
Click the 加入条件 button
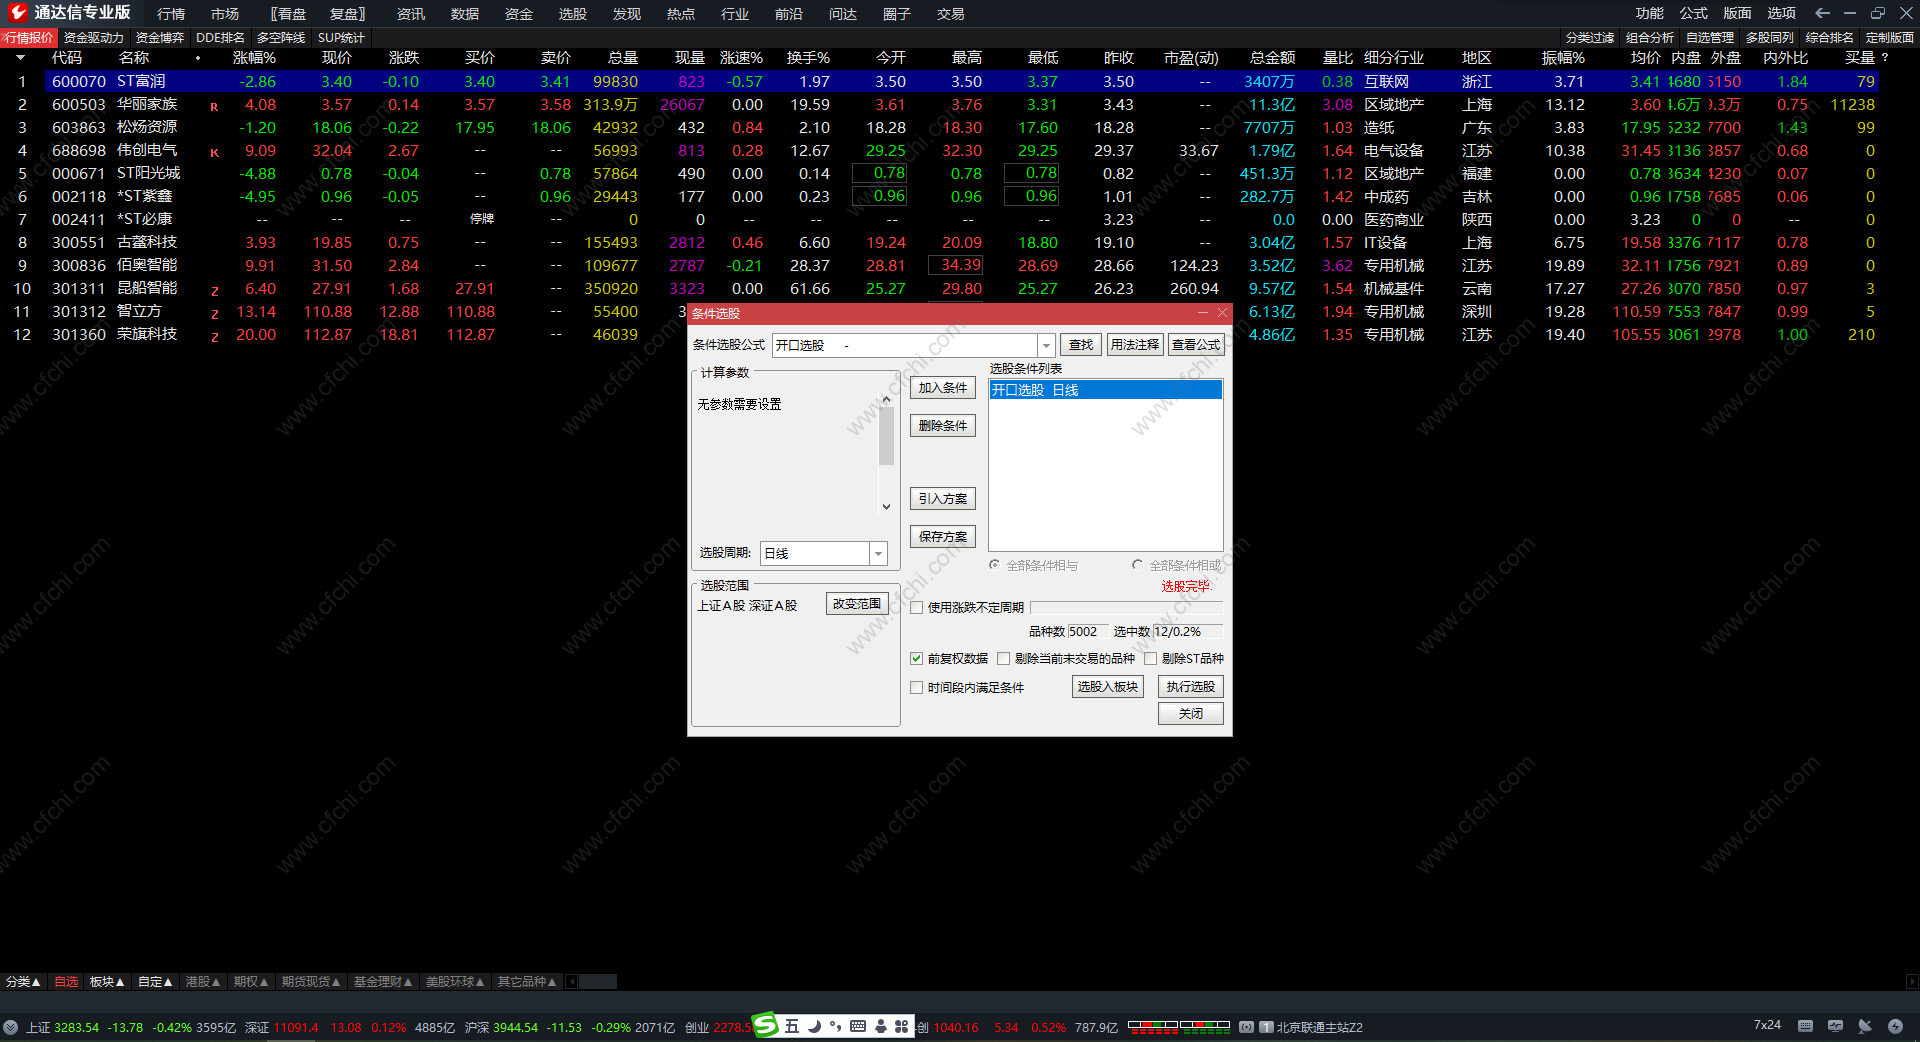pos(942,388)
